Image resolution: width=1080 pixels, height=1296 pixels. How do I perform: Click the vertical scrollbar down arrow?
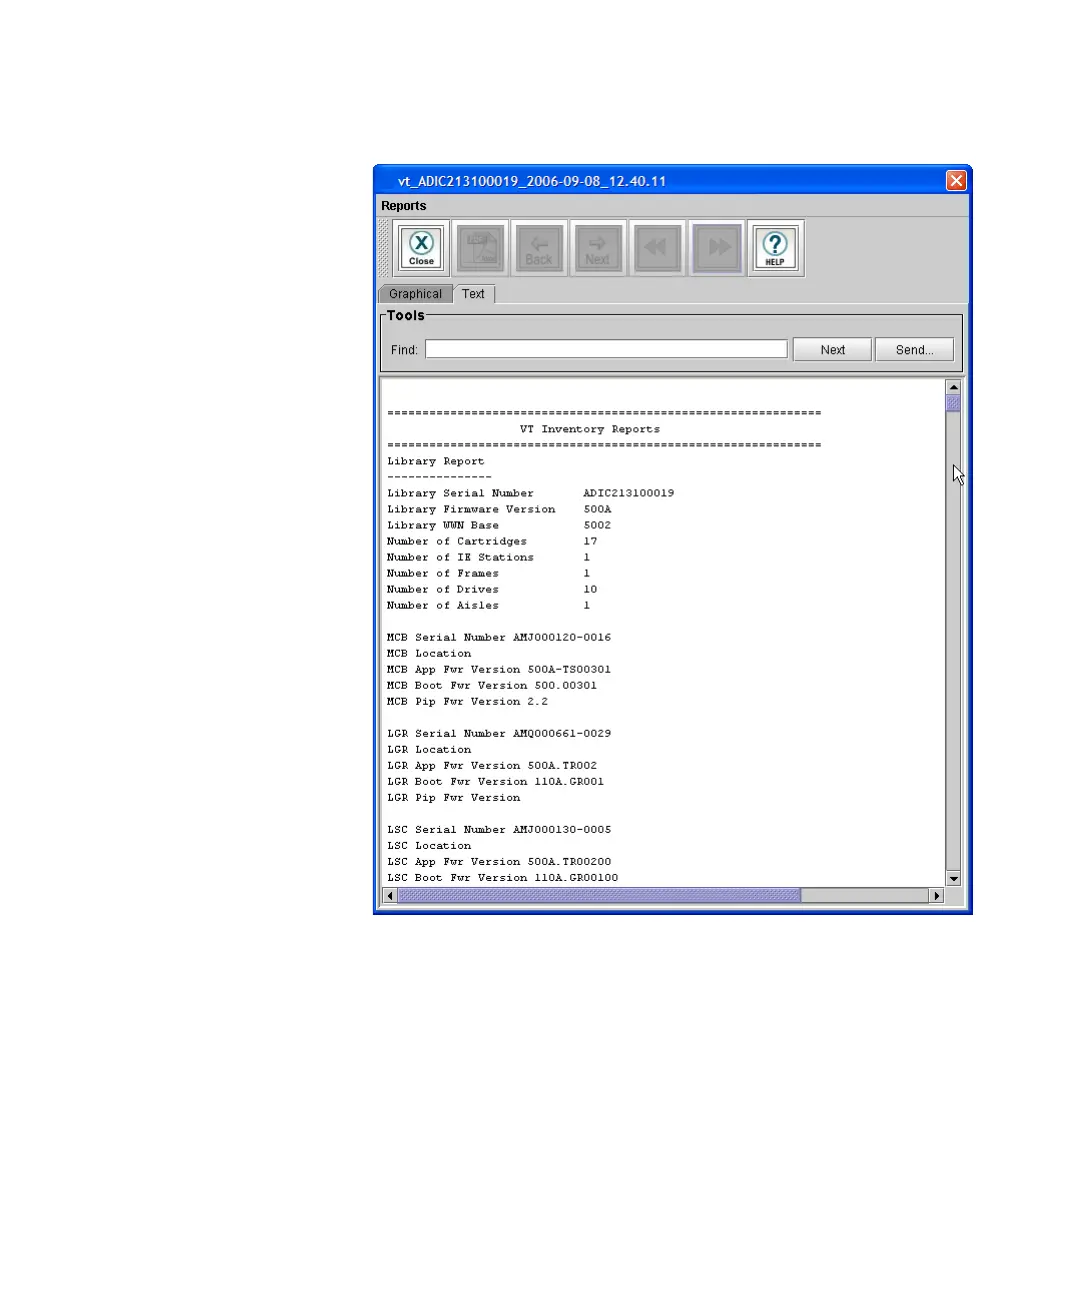(x=953, y=878)
